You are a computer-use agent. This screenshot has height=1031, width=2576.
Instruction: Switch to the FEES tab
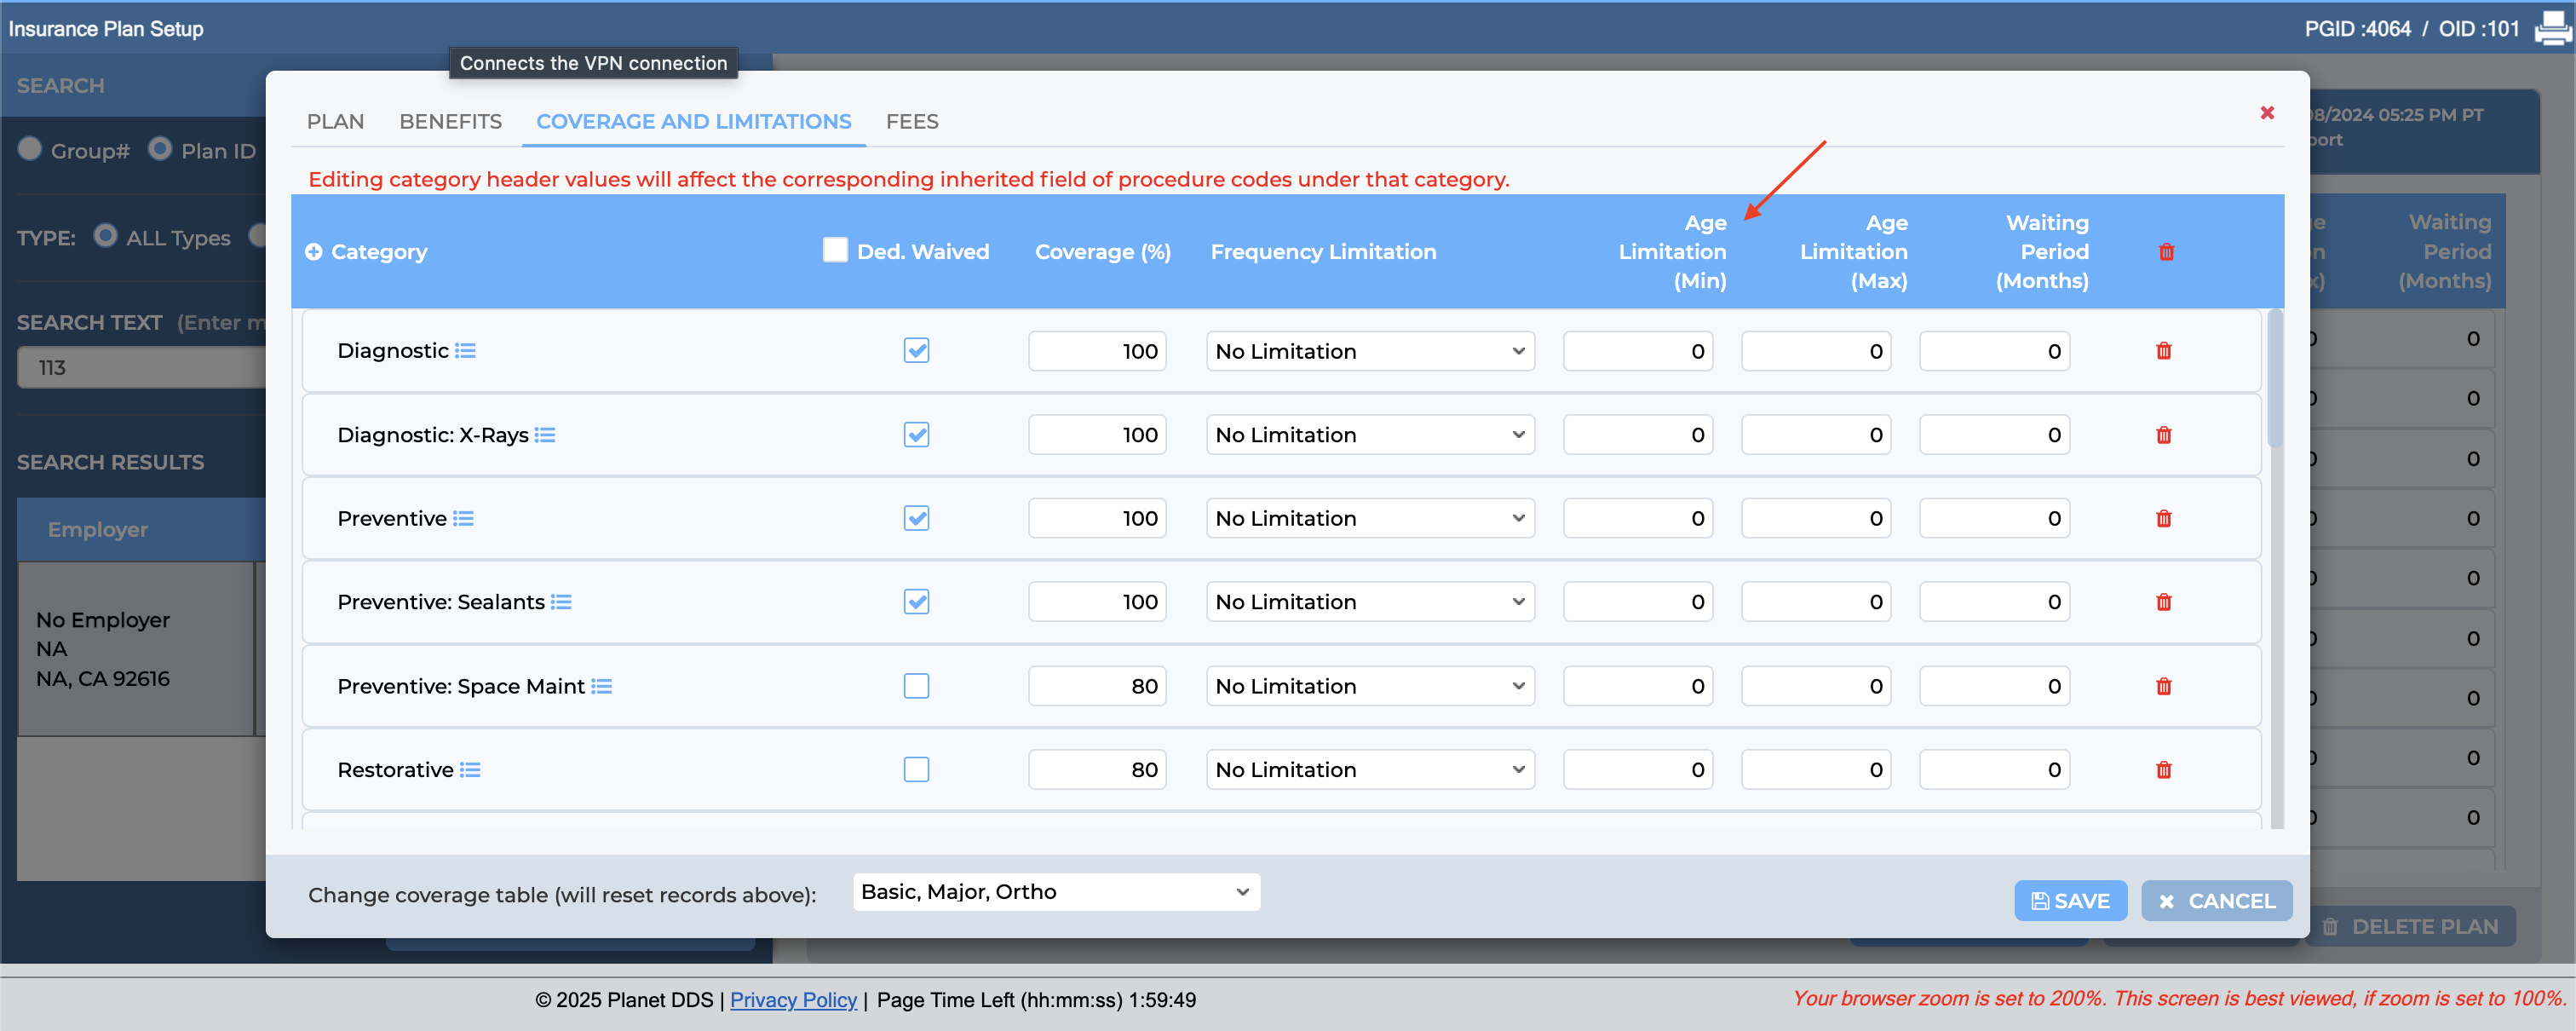coord(912,122)
